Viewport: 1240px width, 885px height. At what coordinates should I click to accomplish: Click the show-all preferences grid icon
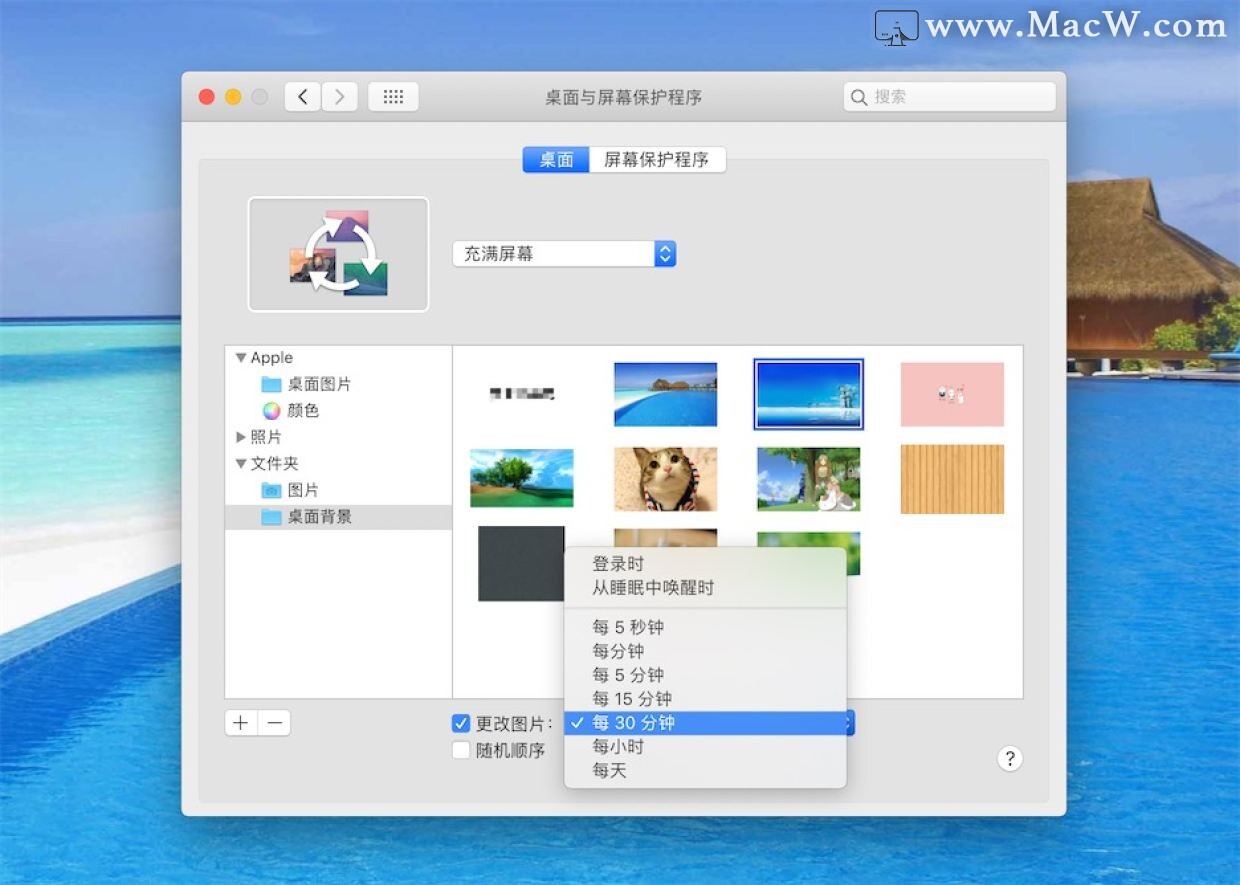coord(392,96)
